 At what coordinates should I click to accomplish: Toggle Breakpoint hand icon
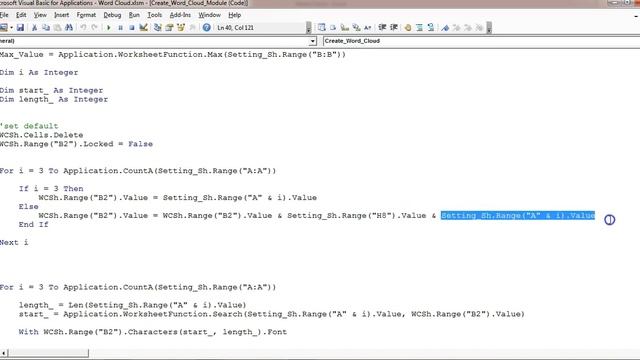408,27
